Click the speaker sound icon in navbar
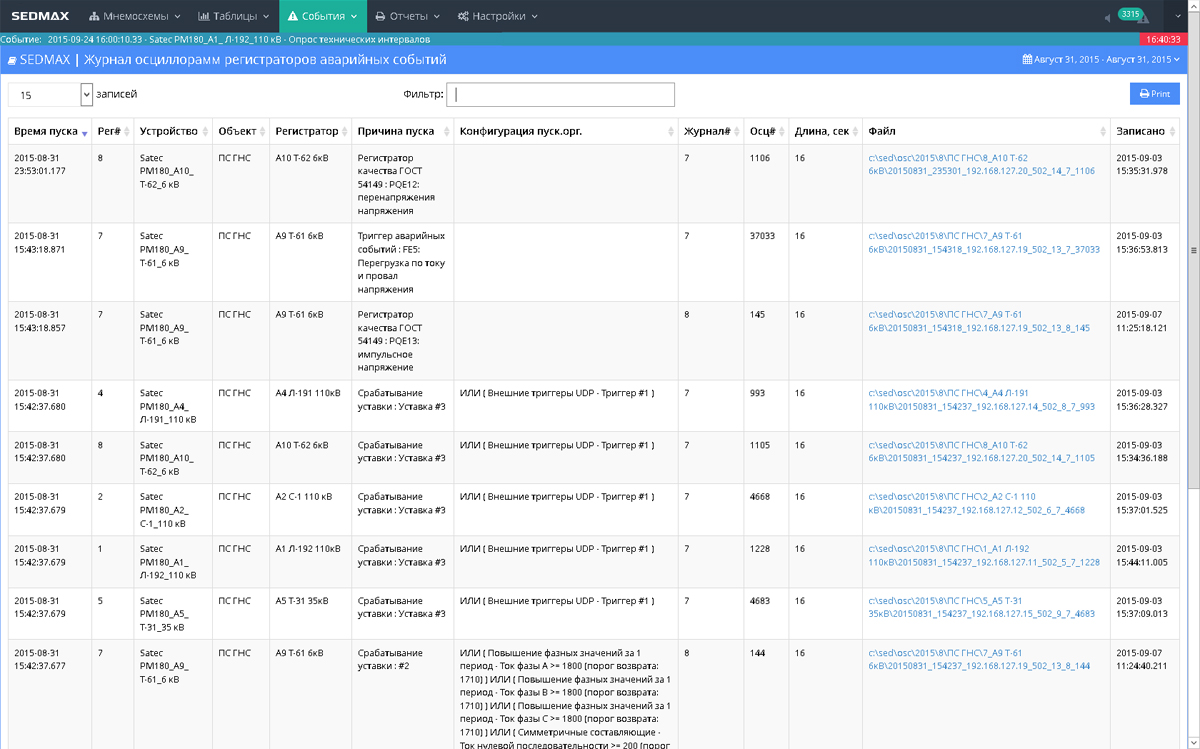Viewport: 1200px width, 749px height. click(1107, 17)
